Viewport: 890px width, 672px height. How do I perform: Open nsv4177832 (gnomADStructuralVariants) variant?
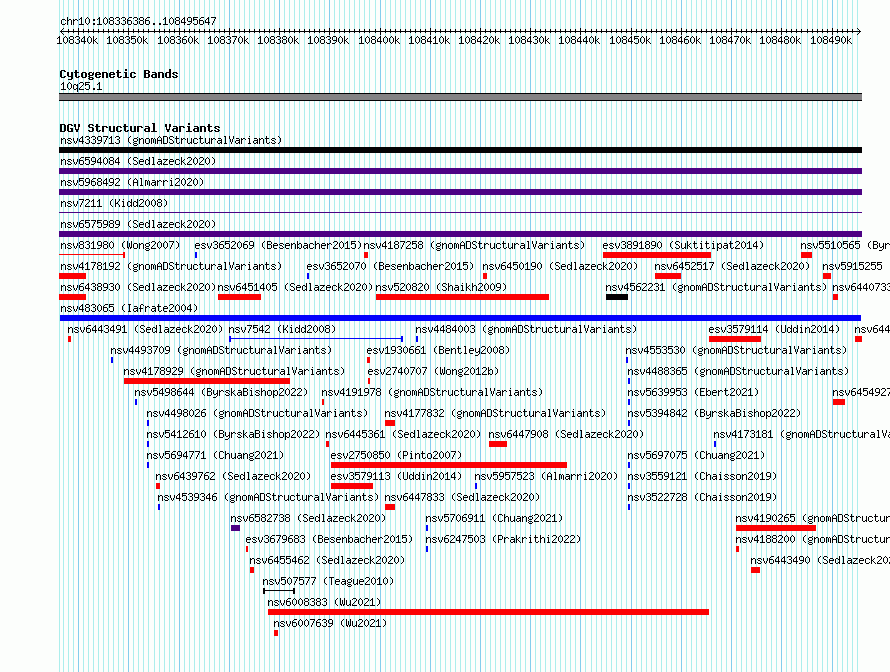click(x=495, y=413)
